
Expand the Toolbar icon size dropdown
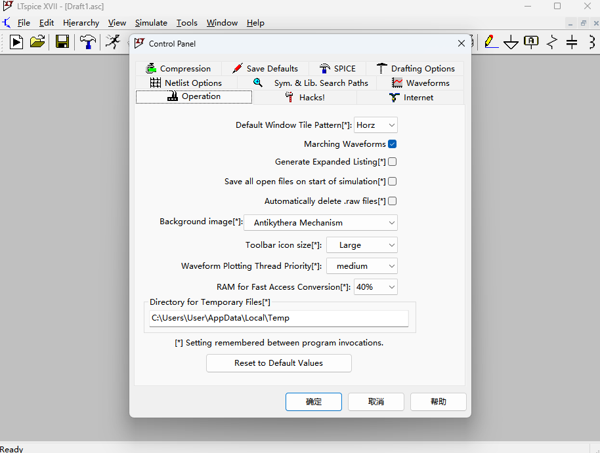coord(361,245)
